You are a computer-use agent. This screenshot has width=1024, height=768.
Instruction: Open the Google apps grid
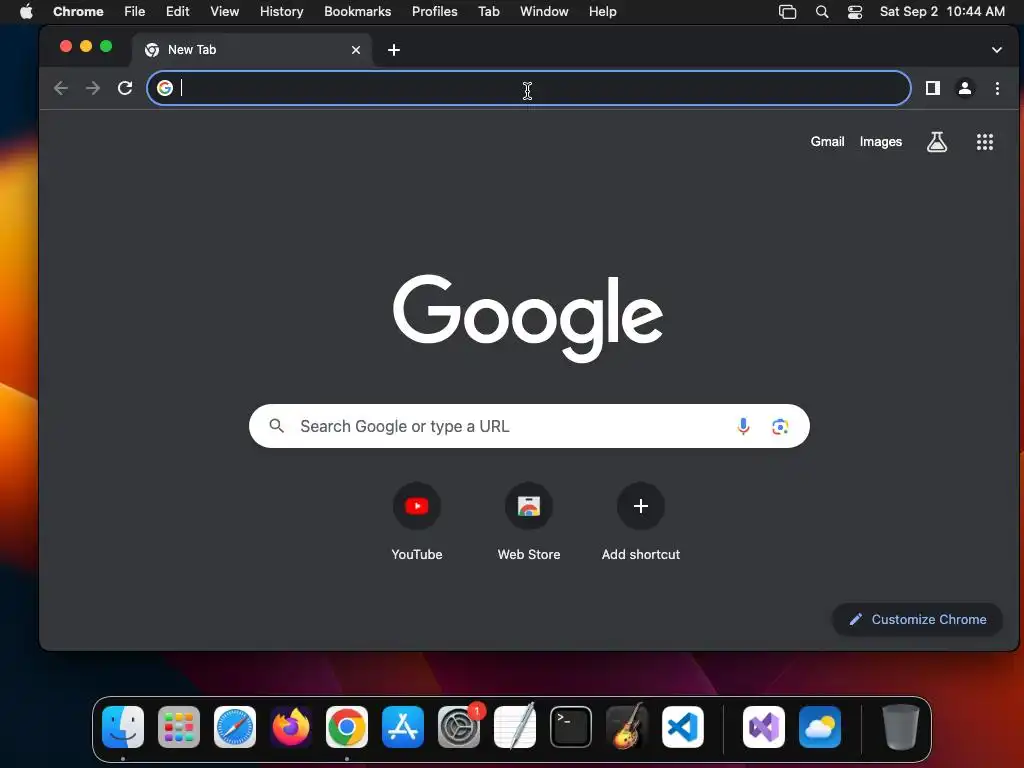coord(985,142)
